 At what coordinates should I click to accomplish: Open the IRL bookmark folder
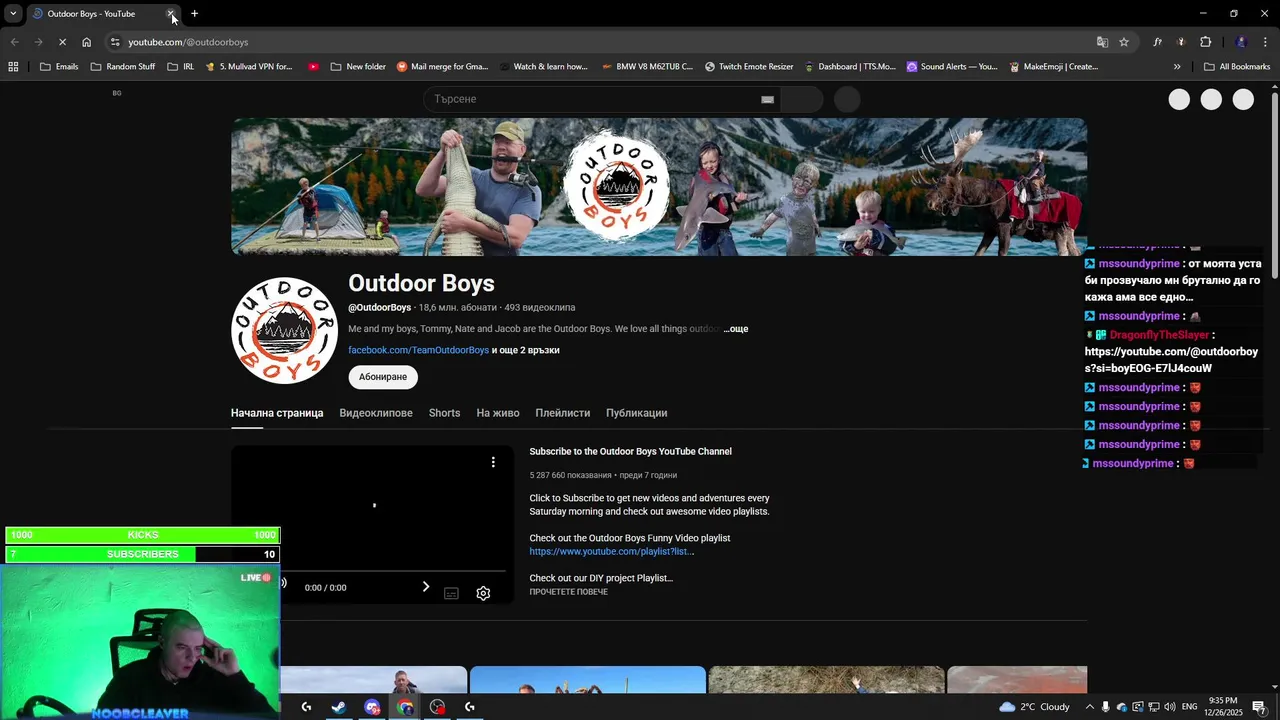click(180, 67)
